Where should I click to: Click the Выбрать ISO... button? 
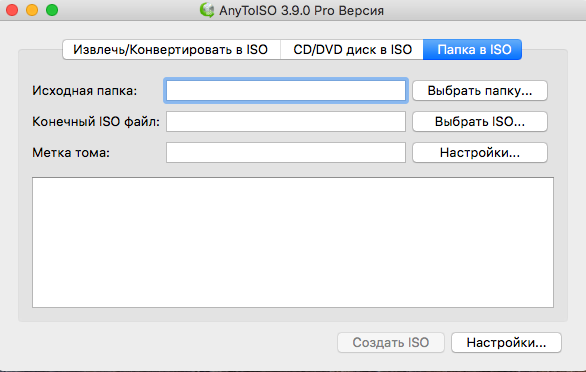[480, 122]
